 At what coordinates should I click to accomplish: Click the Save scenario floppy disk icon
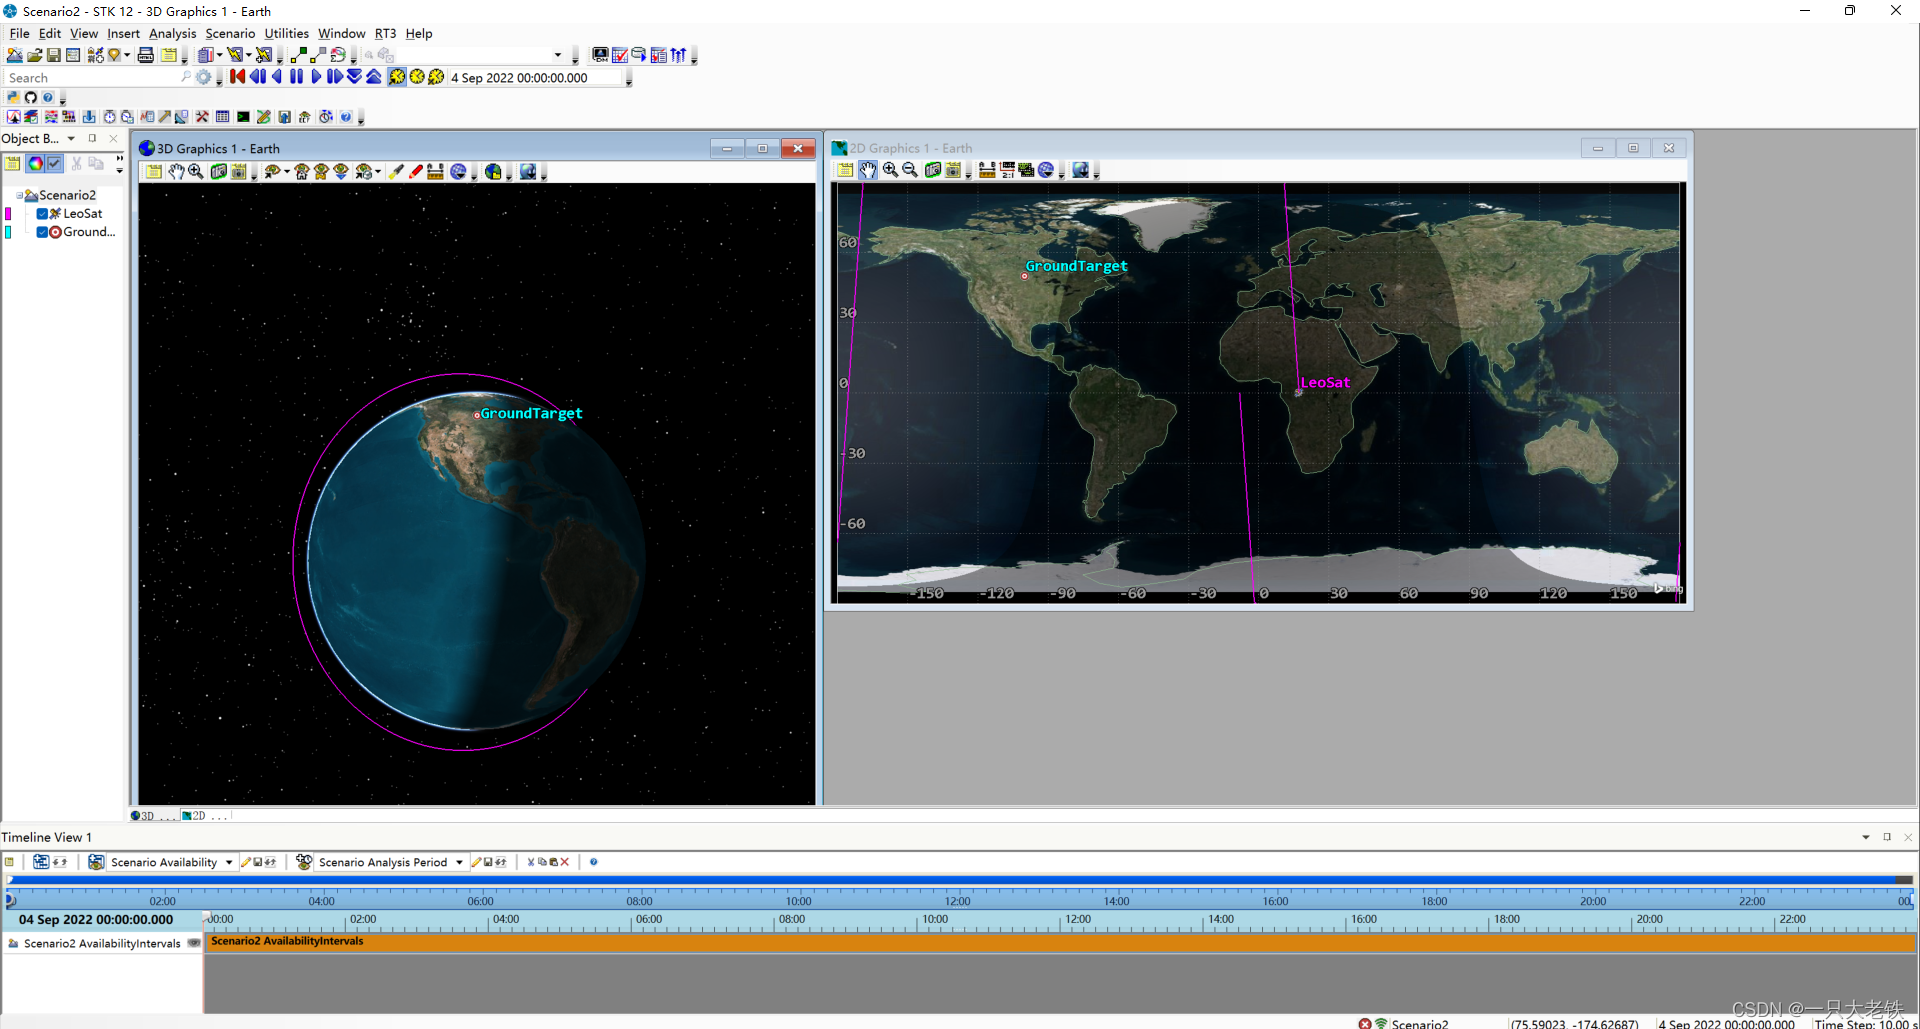(x=54, y=55)
